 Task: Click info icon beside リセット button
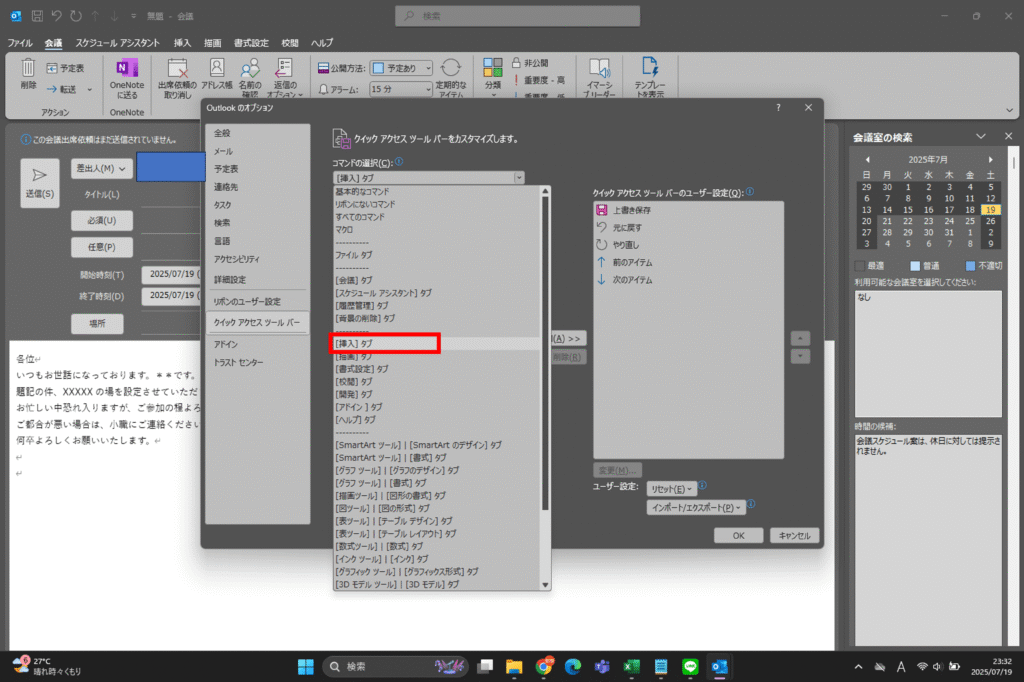click(703, 485)
